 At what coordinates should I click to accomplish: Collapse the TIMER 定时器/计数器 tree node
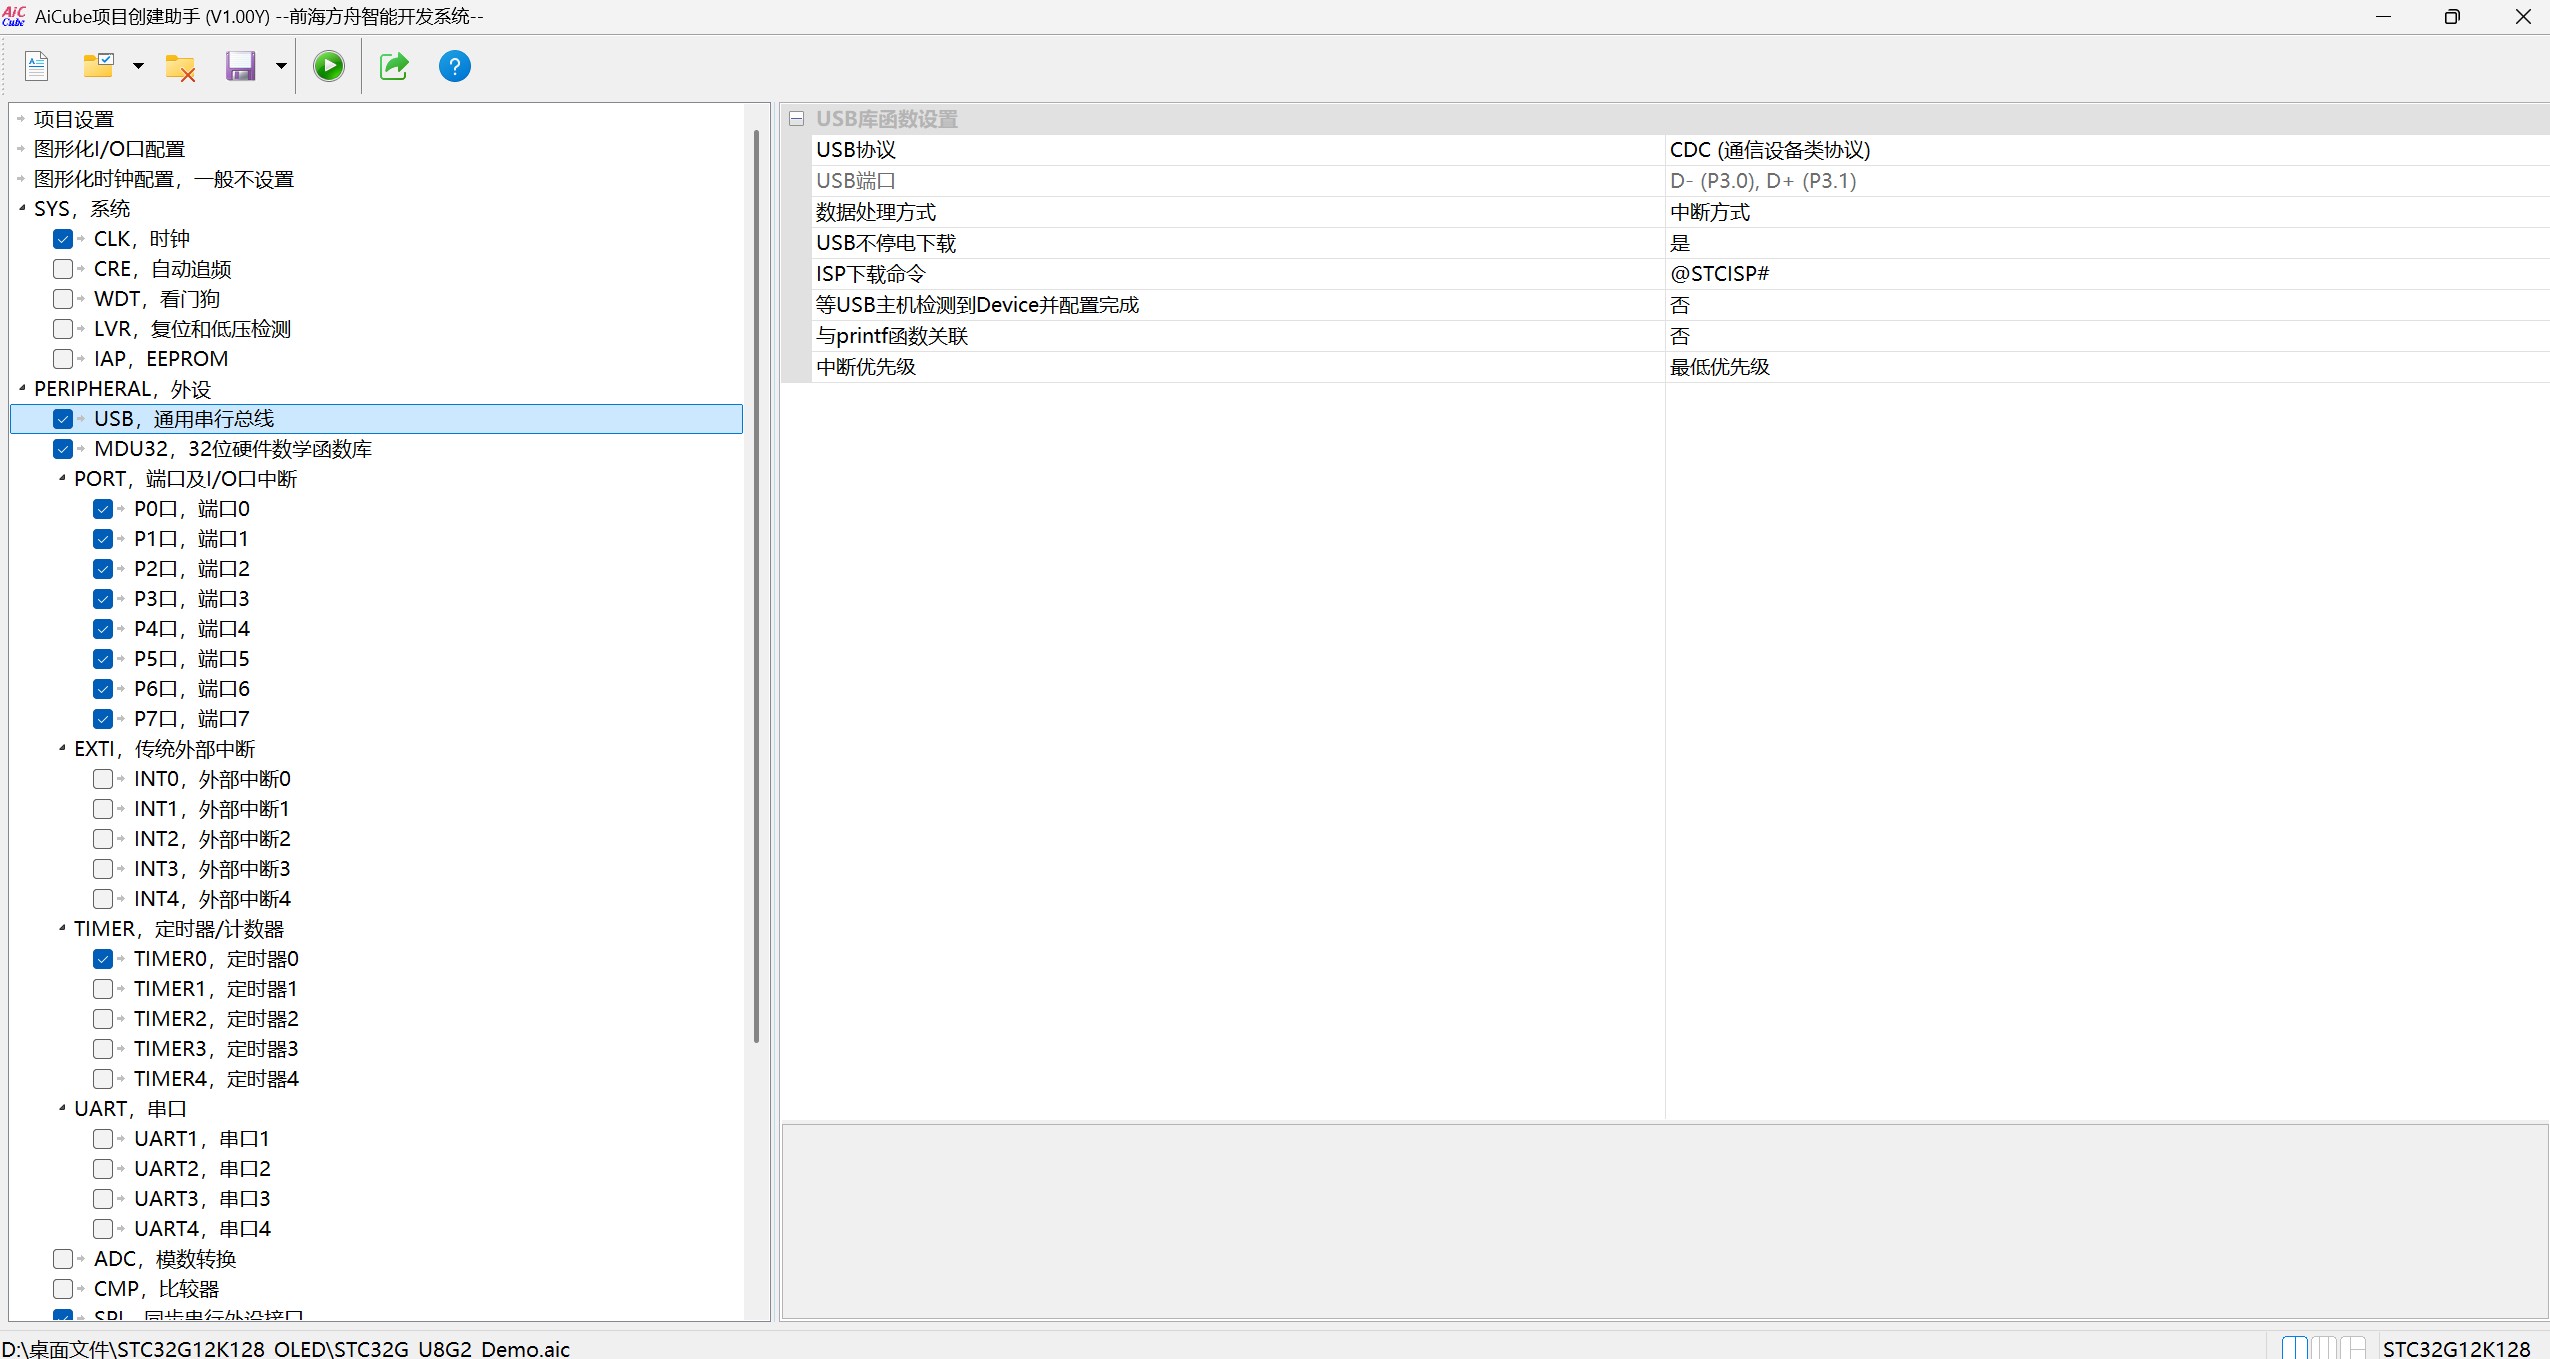click(62, 929)
